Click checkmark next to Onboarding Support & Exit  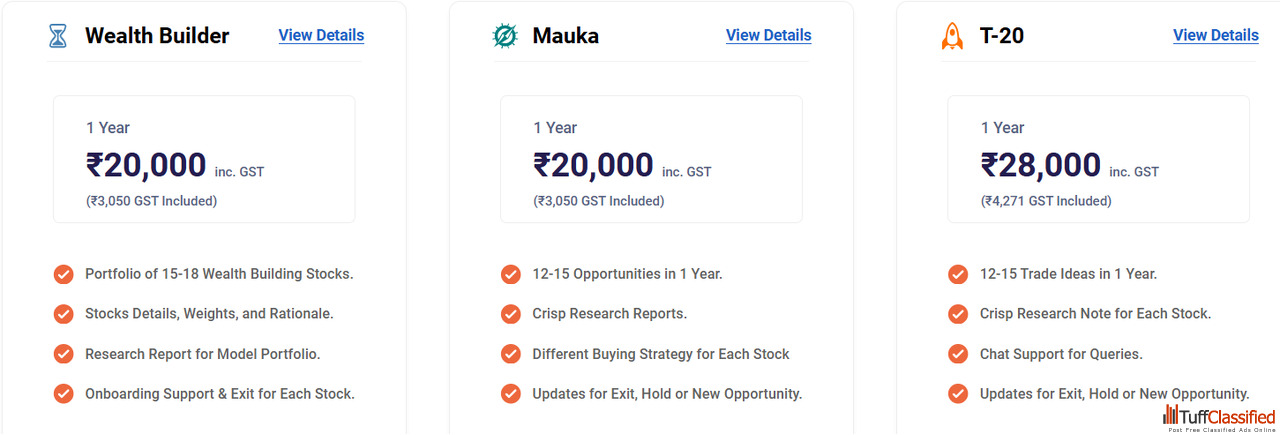tap(64, 394)
